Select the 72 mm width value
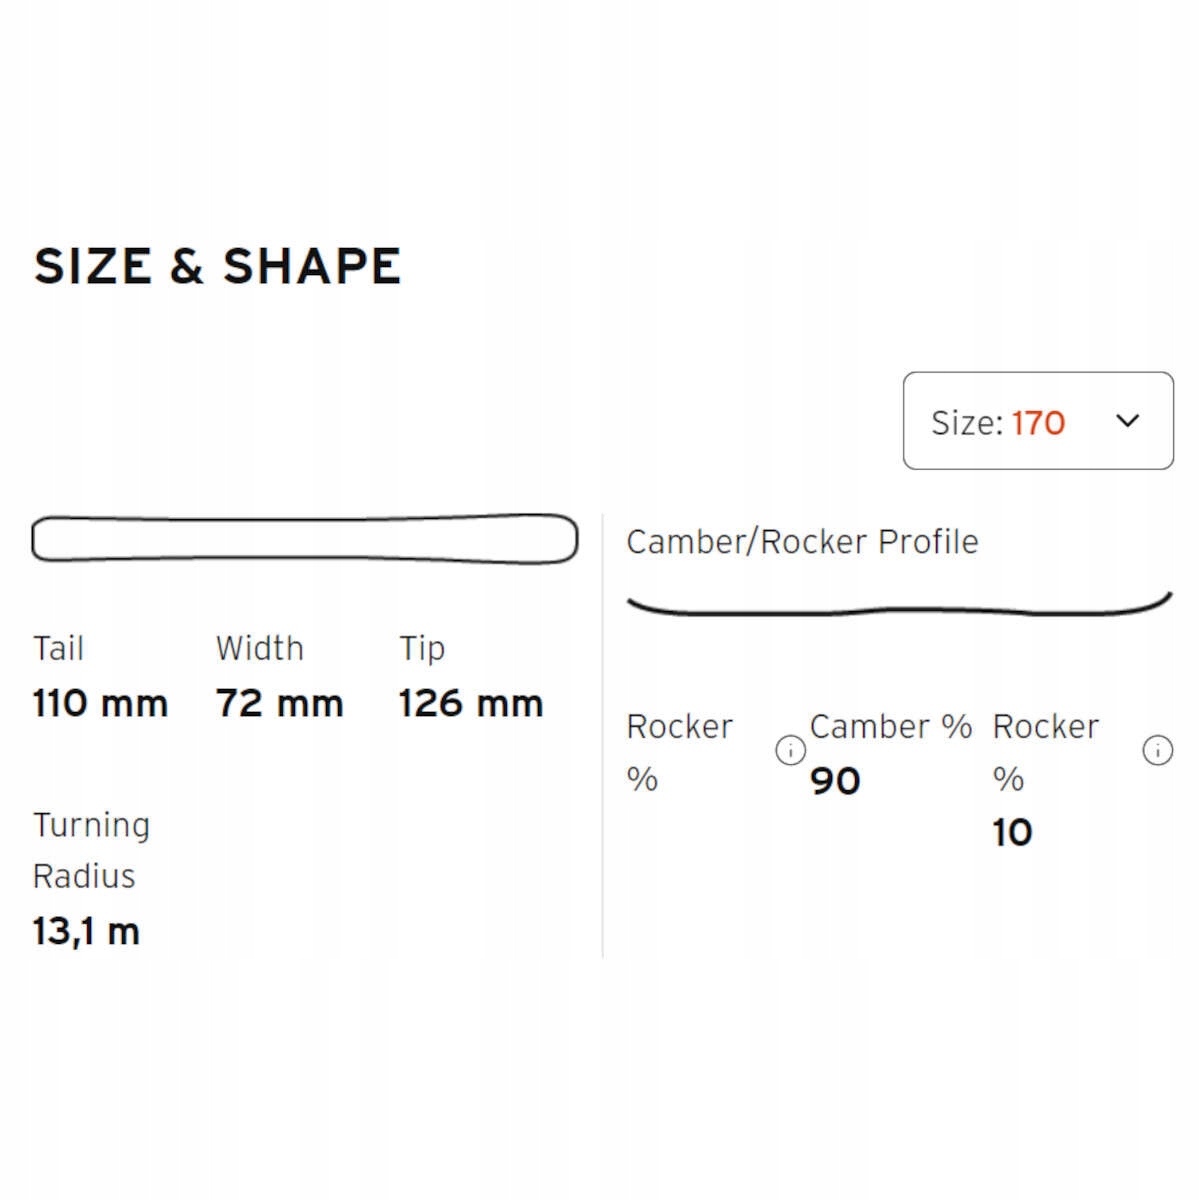This screenshot has height=1200, width=1200. tap(279, 703)
